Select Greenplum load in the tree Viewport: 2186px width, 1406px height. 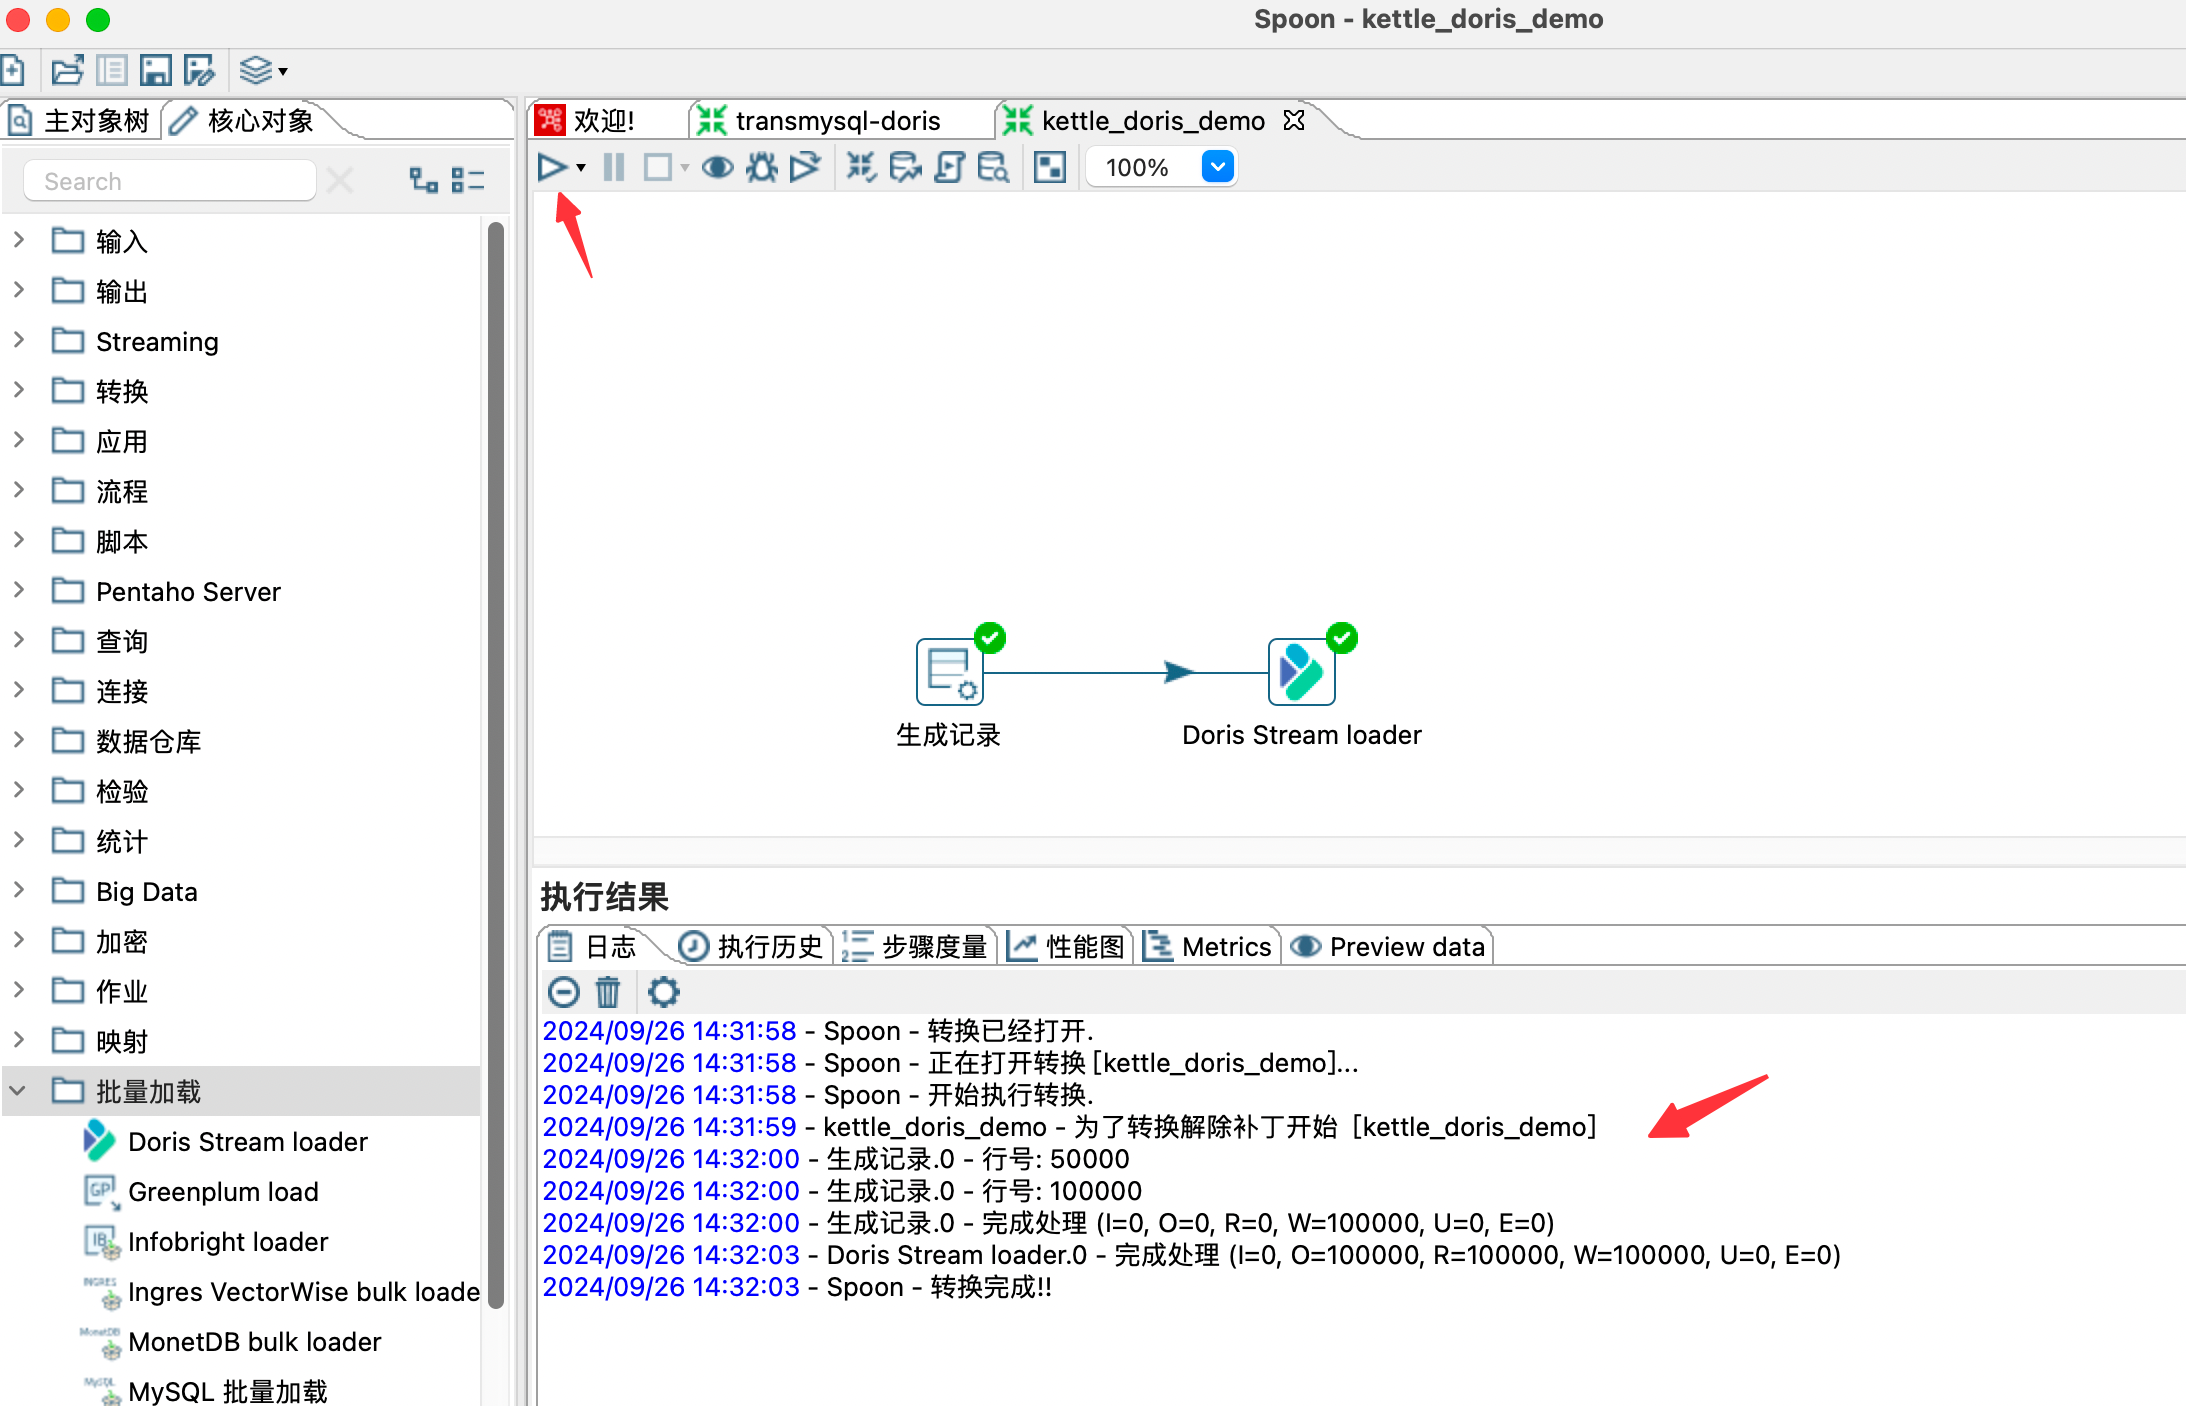click(x=223, y=1192)
